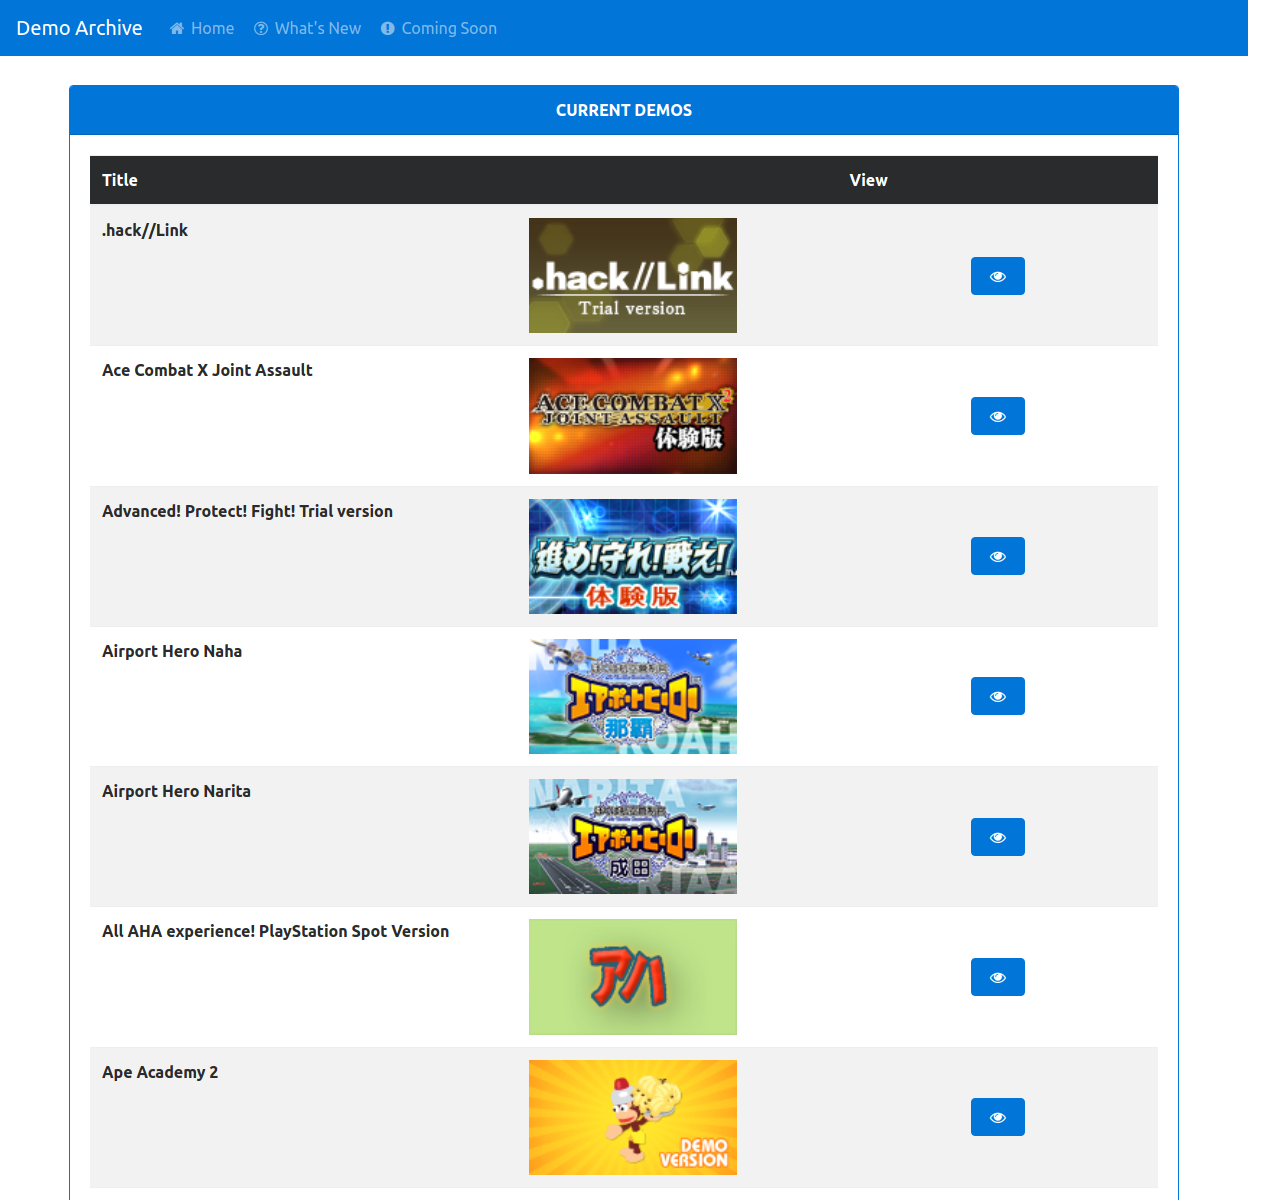Select All AHA experience! PlayStation Spot Version title

click(275, 931)
